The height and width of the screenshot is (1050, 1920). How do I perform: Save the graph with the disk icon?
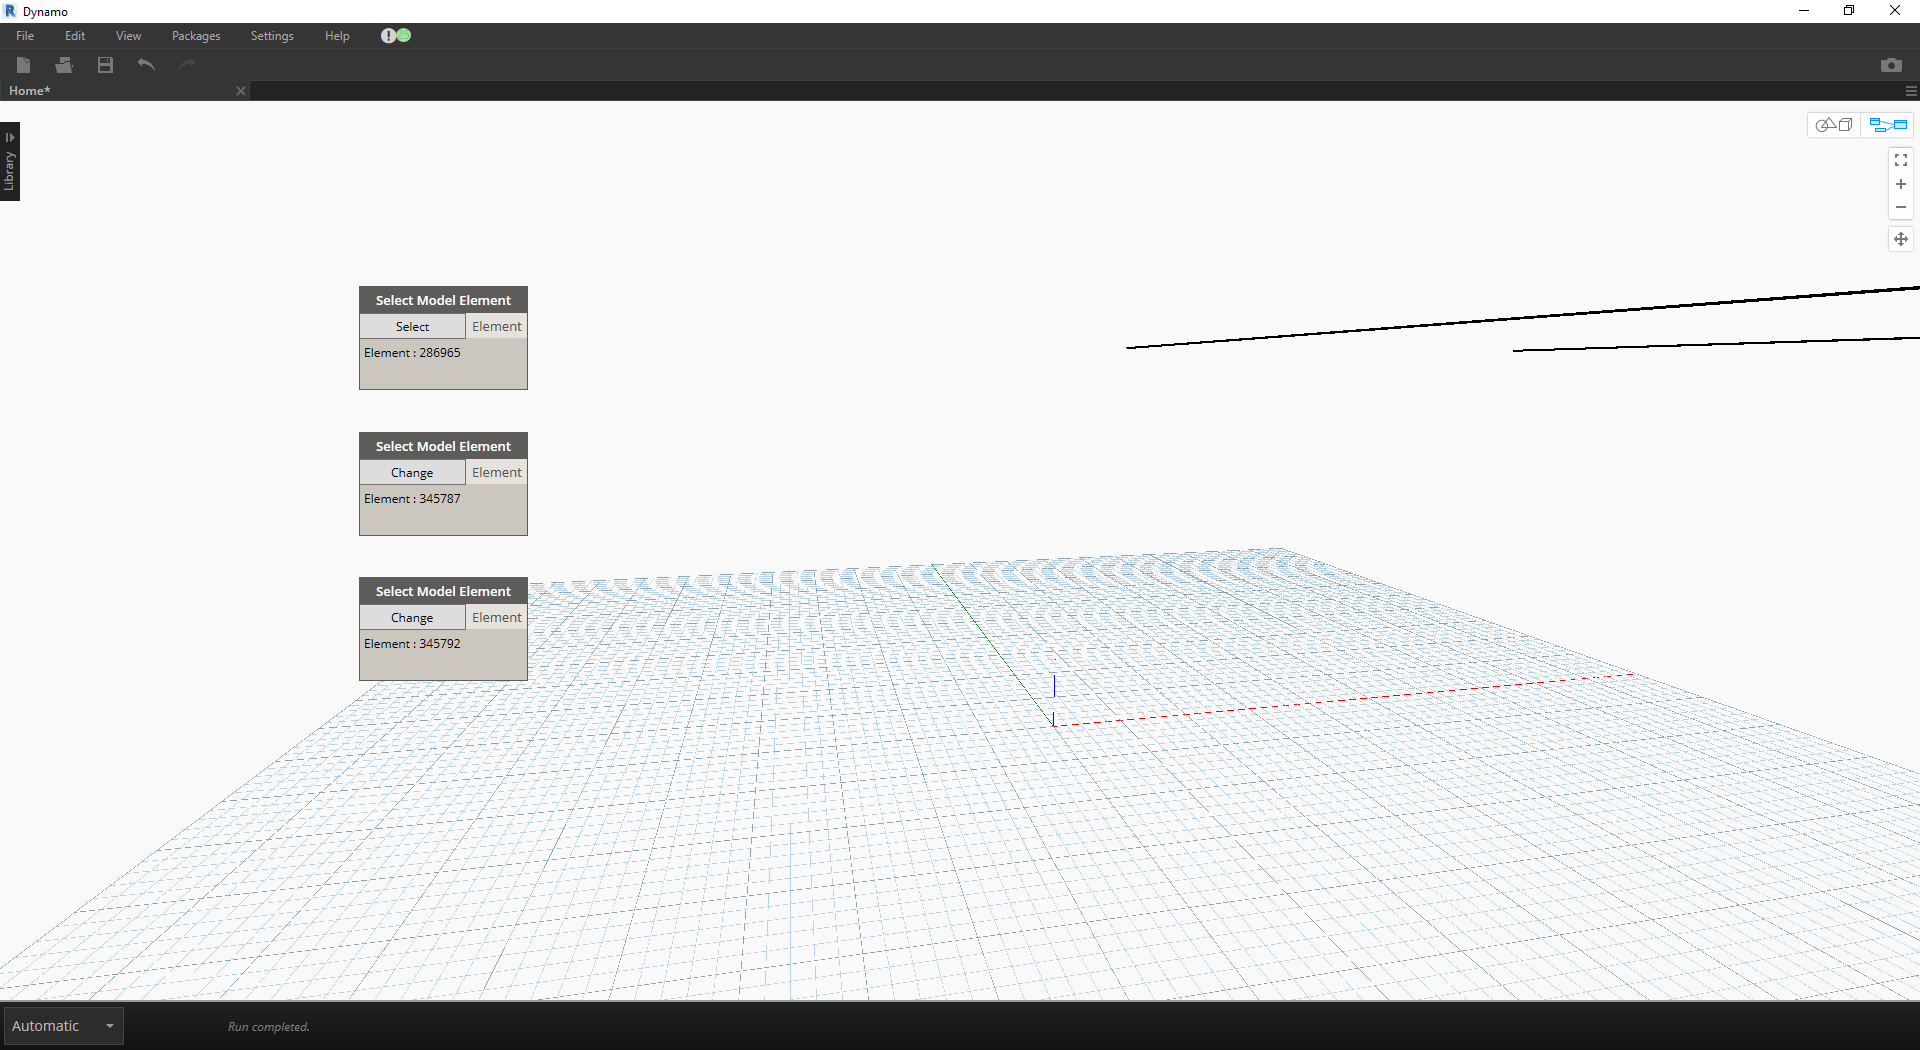point(105,65)
